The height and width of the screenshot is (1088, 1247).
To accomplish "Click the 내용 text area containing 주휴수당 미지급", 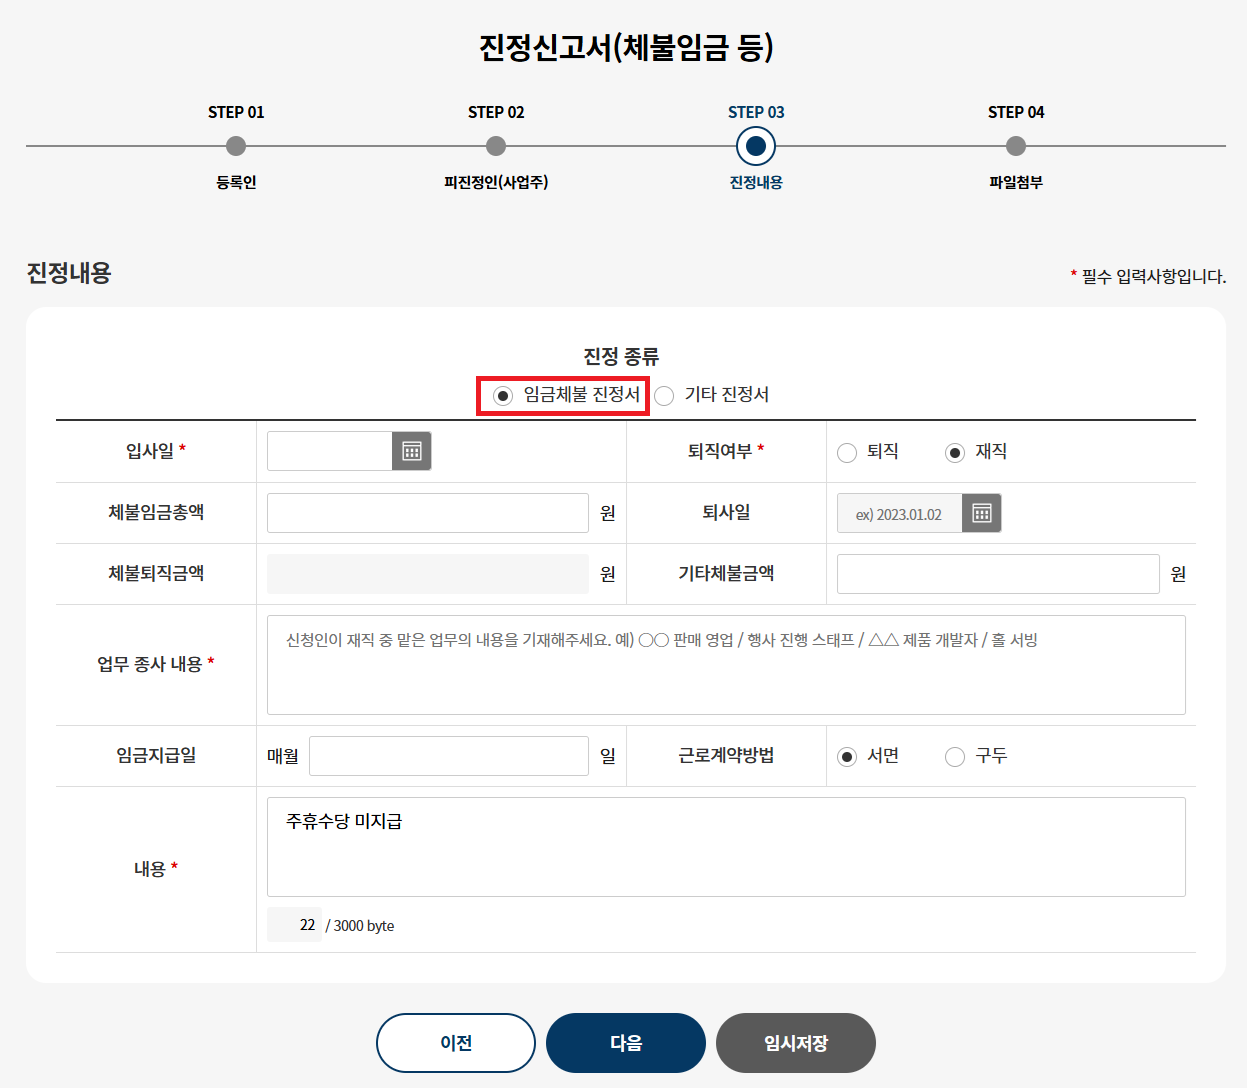I will pos(726,847).
